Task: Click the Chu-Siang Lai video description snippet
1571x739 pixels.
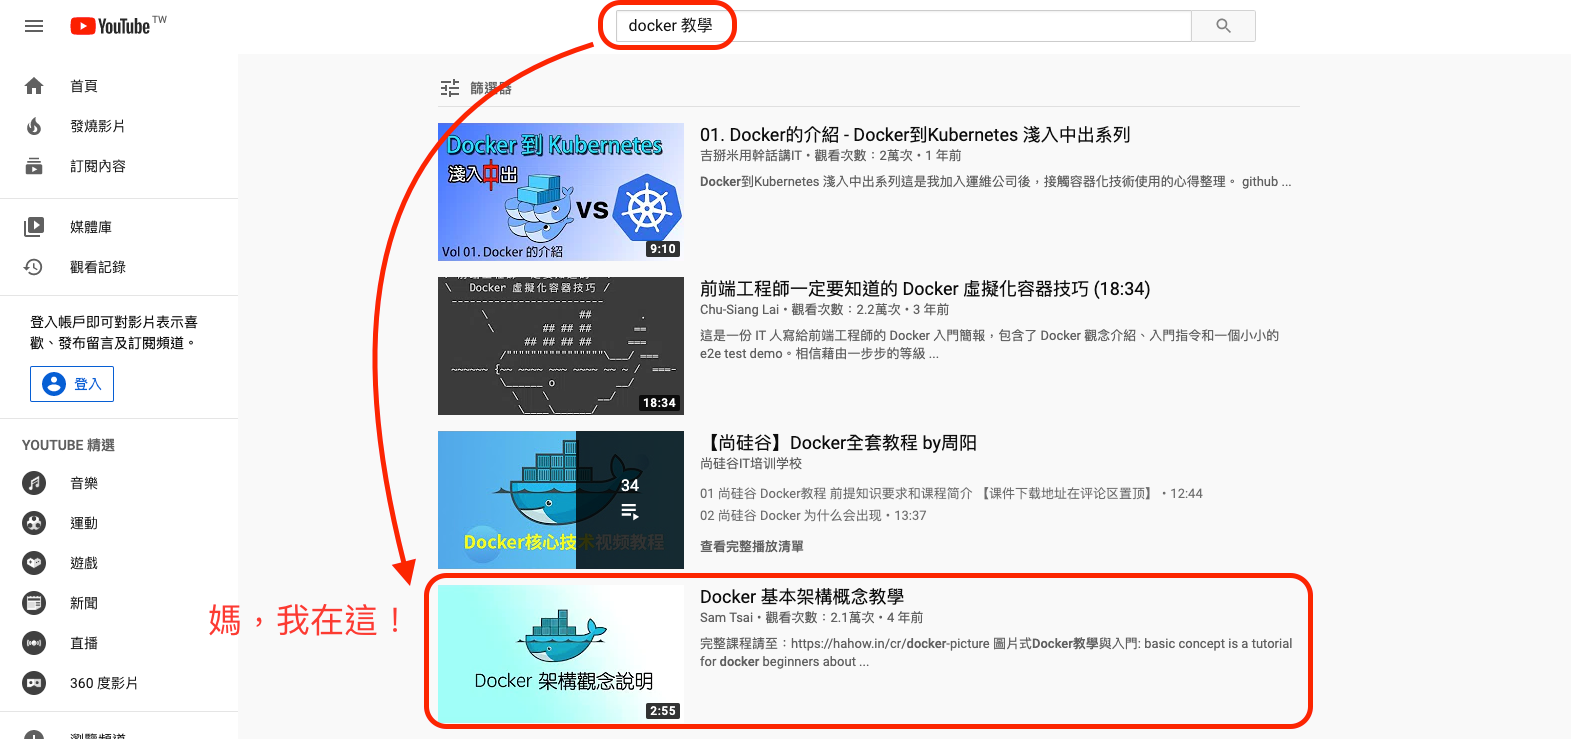Action: point(990,344)
